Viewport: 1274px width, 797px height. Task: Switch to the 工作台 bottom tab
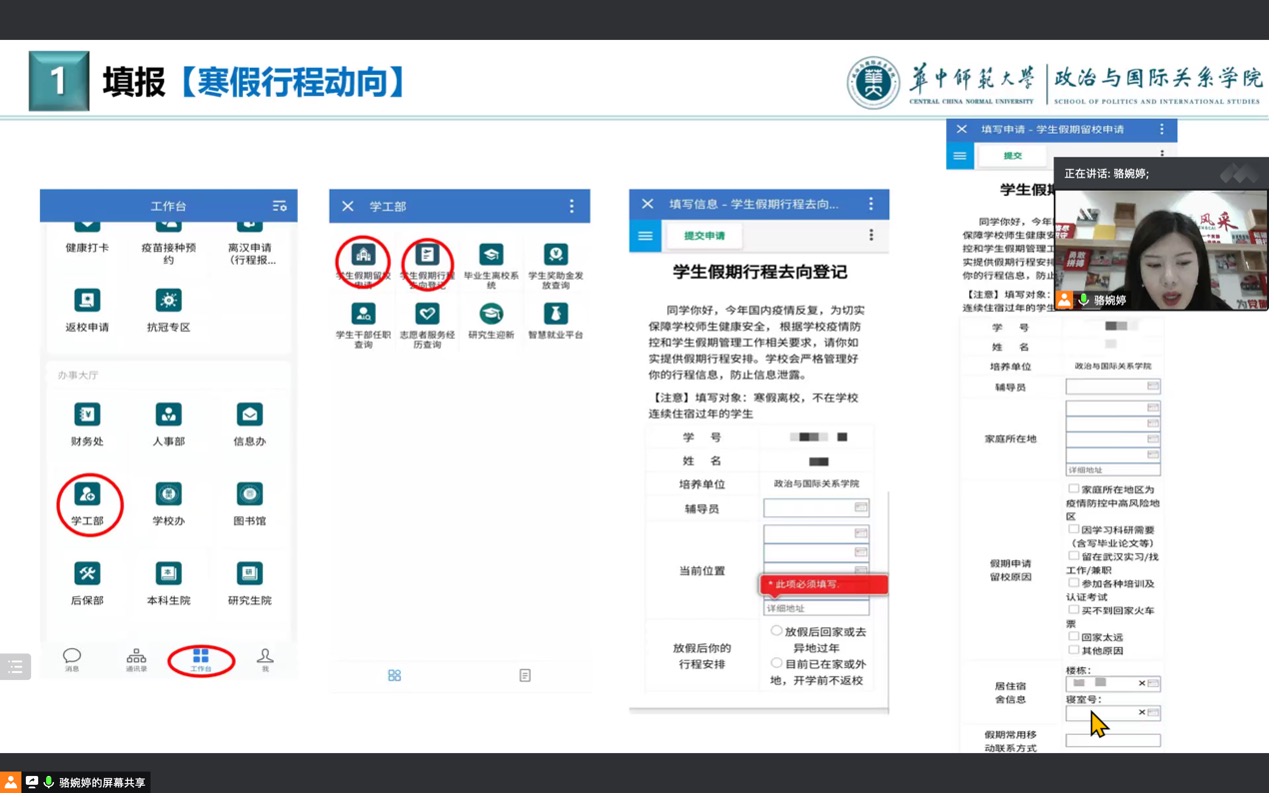coord(200,660)
